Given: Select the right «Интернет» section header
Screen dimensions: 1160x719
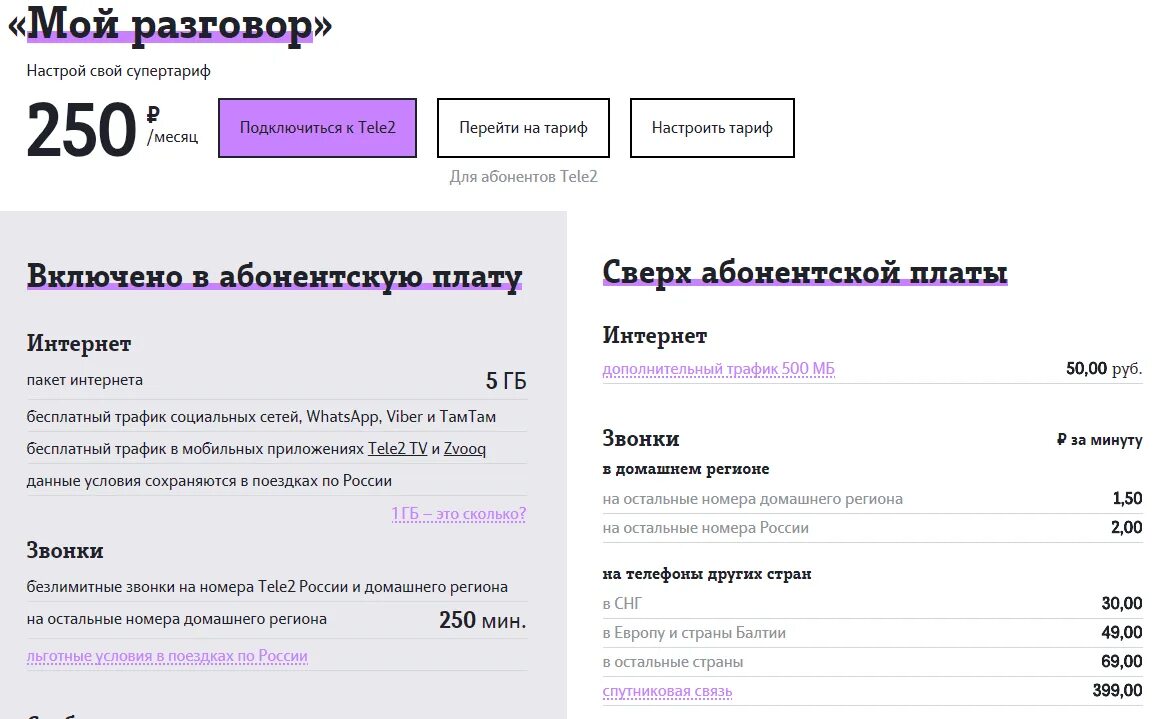Looking at the screenshot, I should point(655,335).
